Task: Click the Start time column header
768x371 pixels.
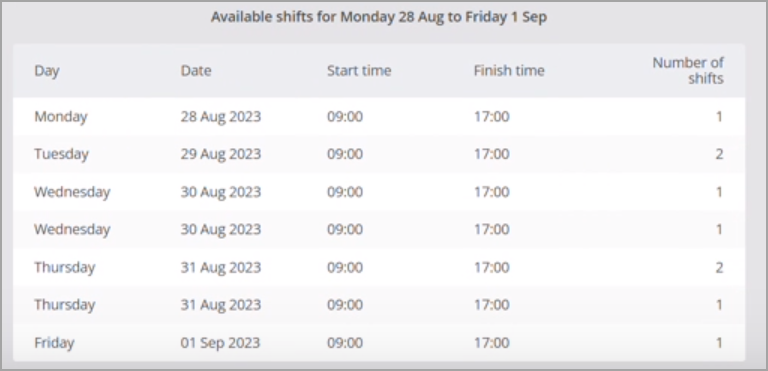Action: tap(359, 71)
